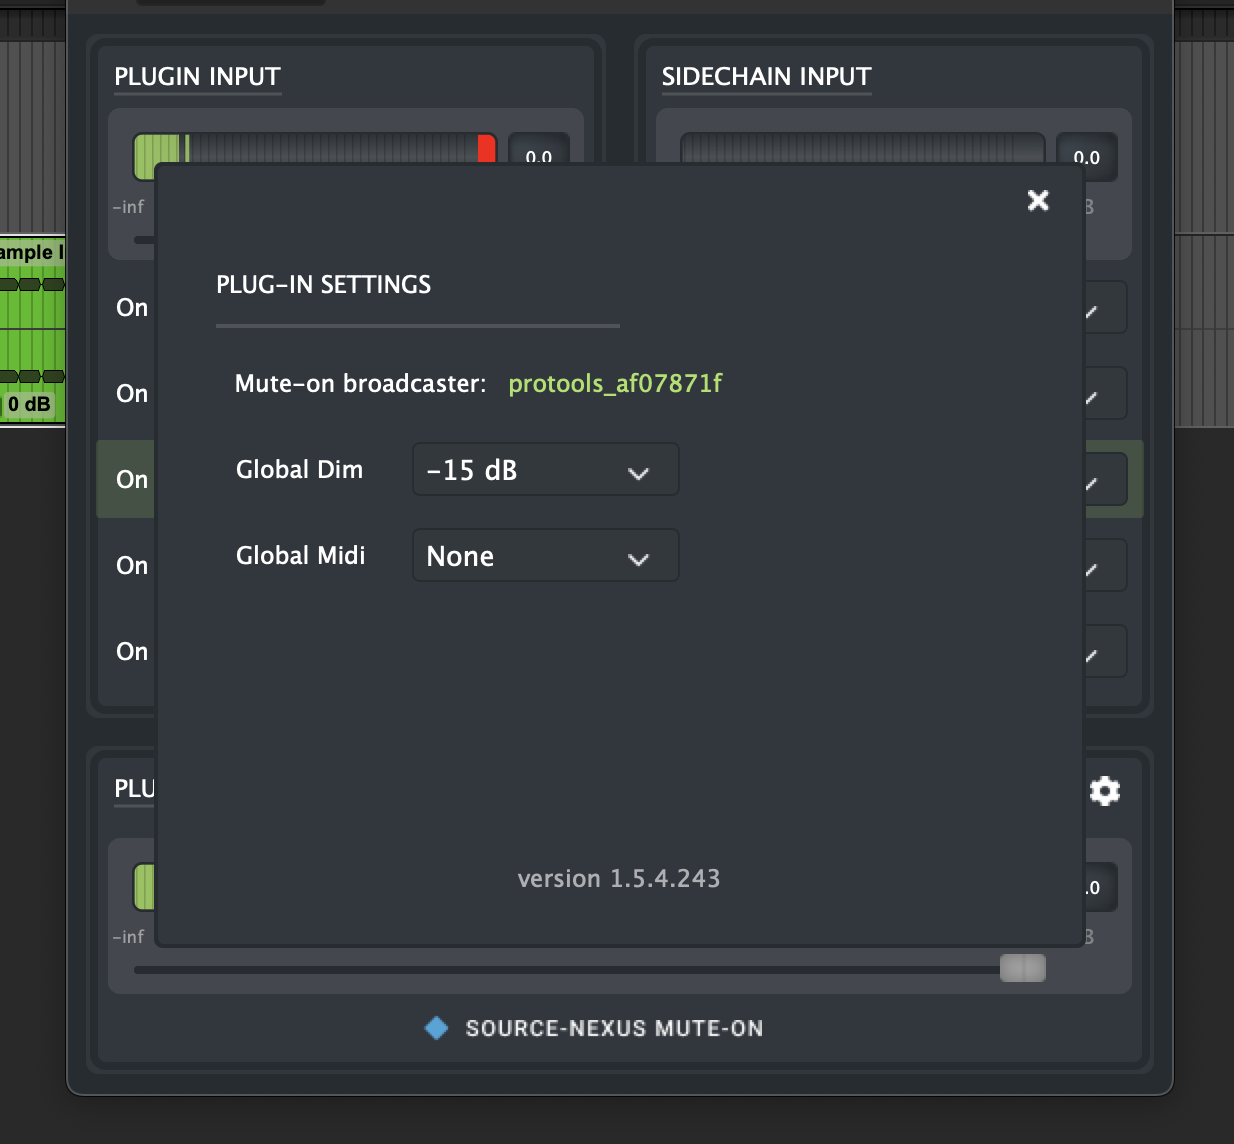Open the Global Midi None dropdown
The width and height of the screenshot is (1234, 1144).
pos(545,556)
